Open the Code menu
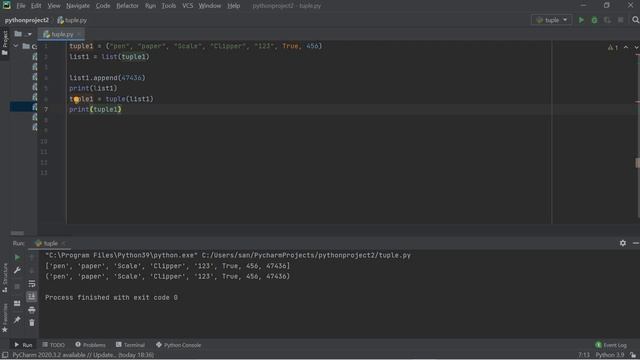Image resolution: width=640 pixels, height=360 pixels. click(103, 6)
